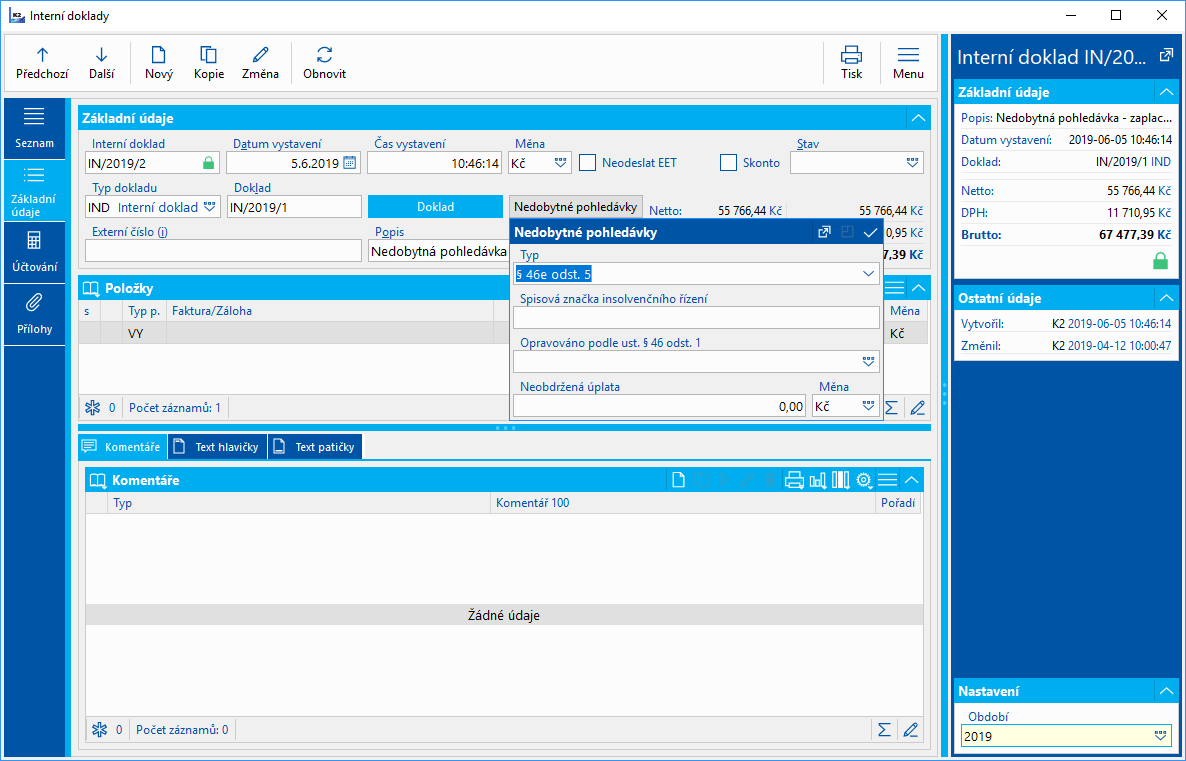Open Komentáře panel settings gear icon
Screen dimensions: 1186x761
863,480
